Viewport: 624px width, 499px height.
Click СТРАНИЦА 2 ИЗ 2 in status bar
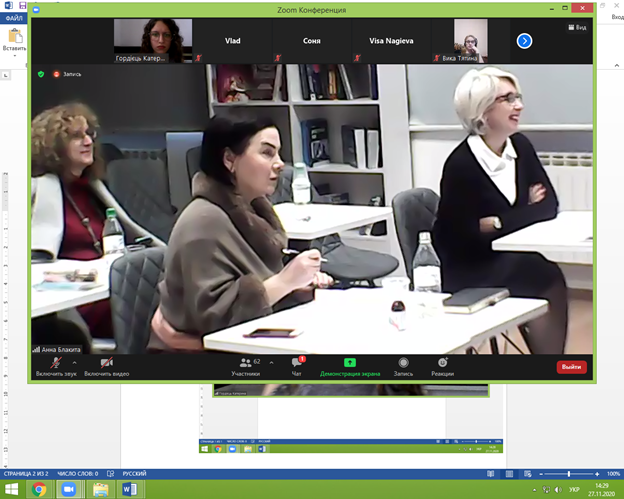point(26,474)
